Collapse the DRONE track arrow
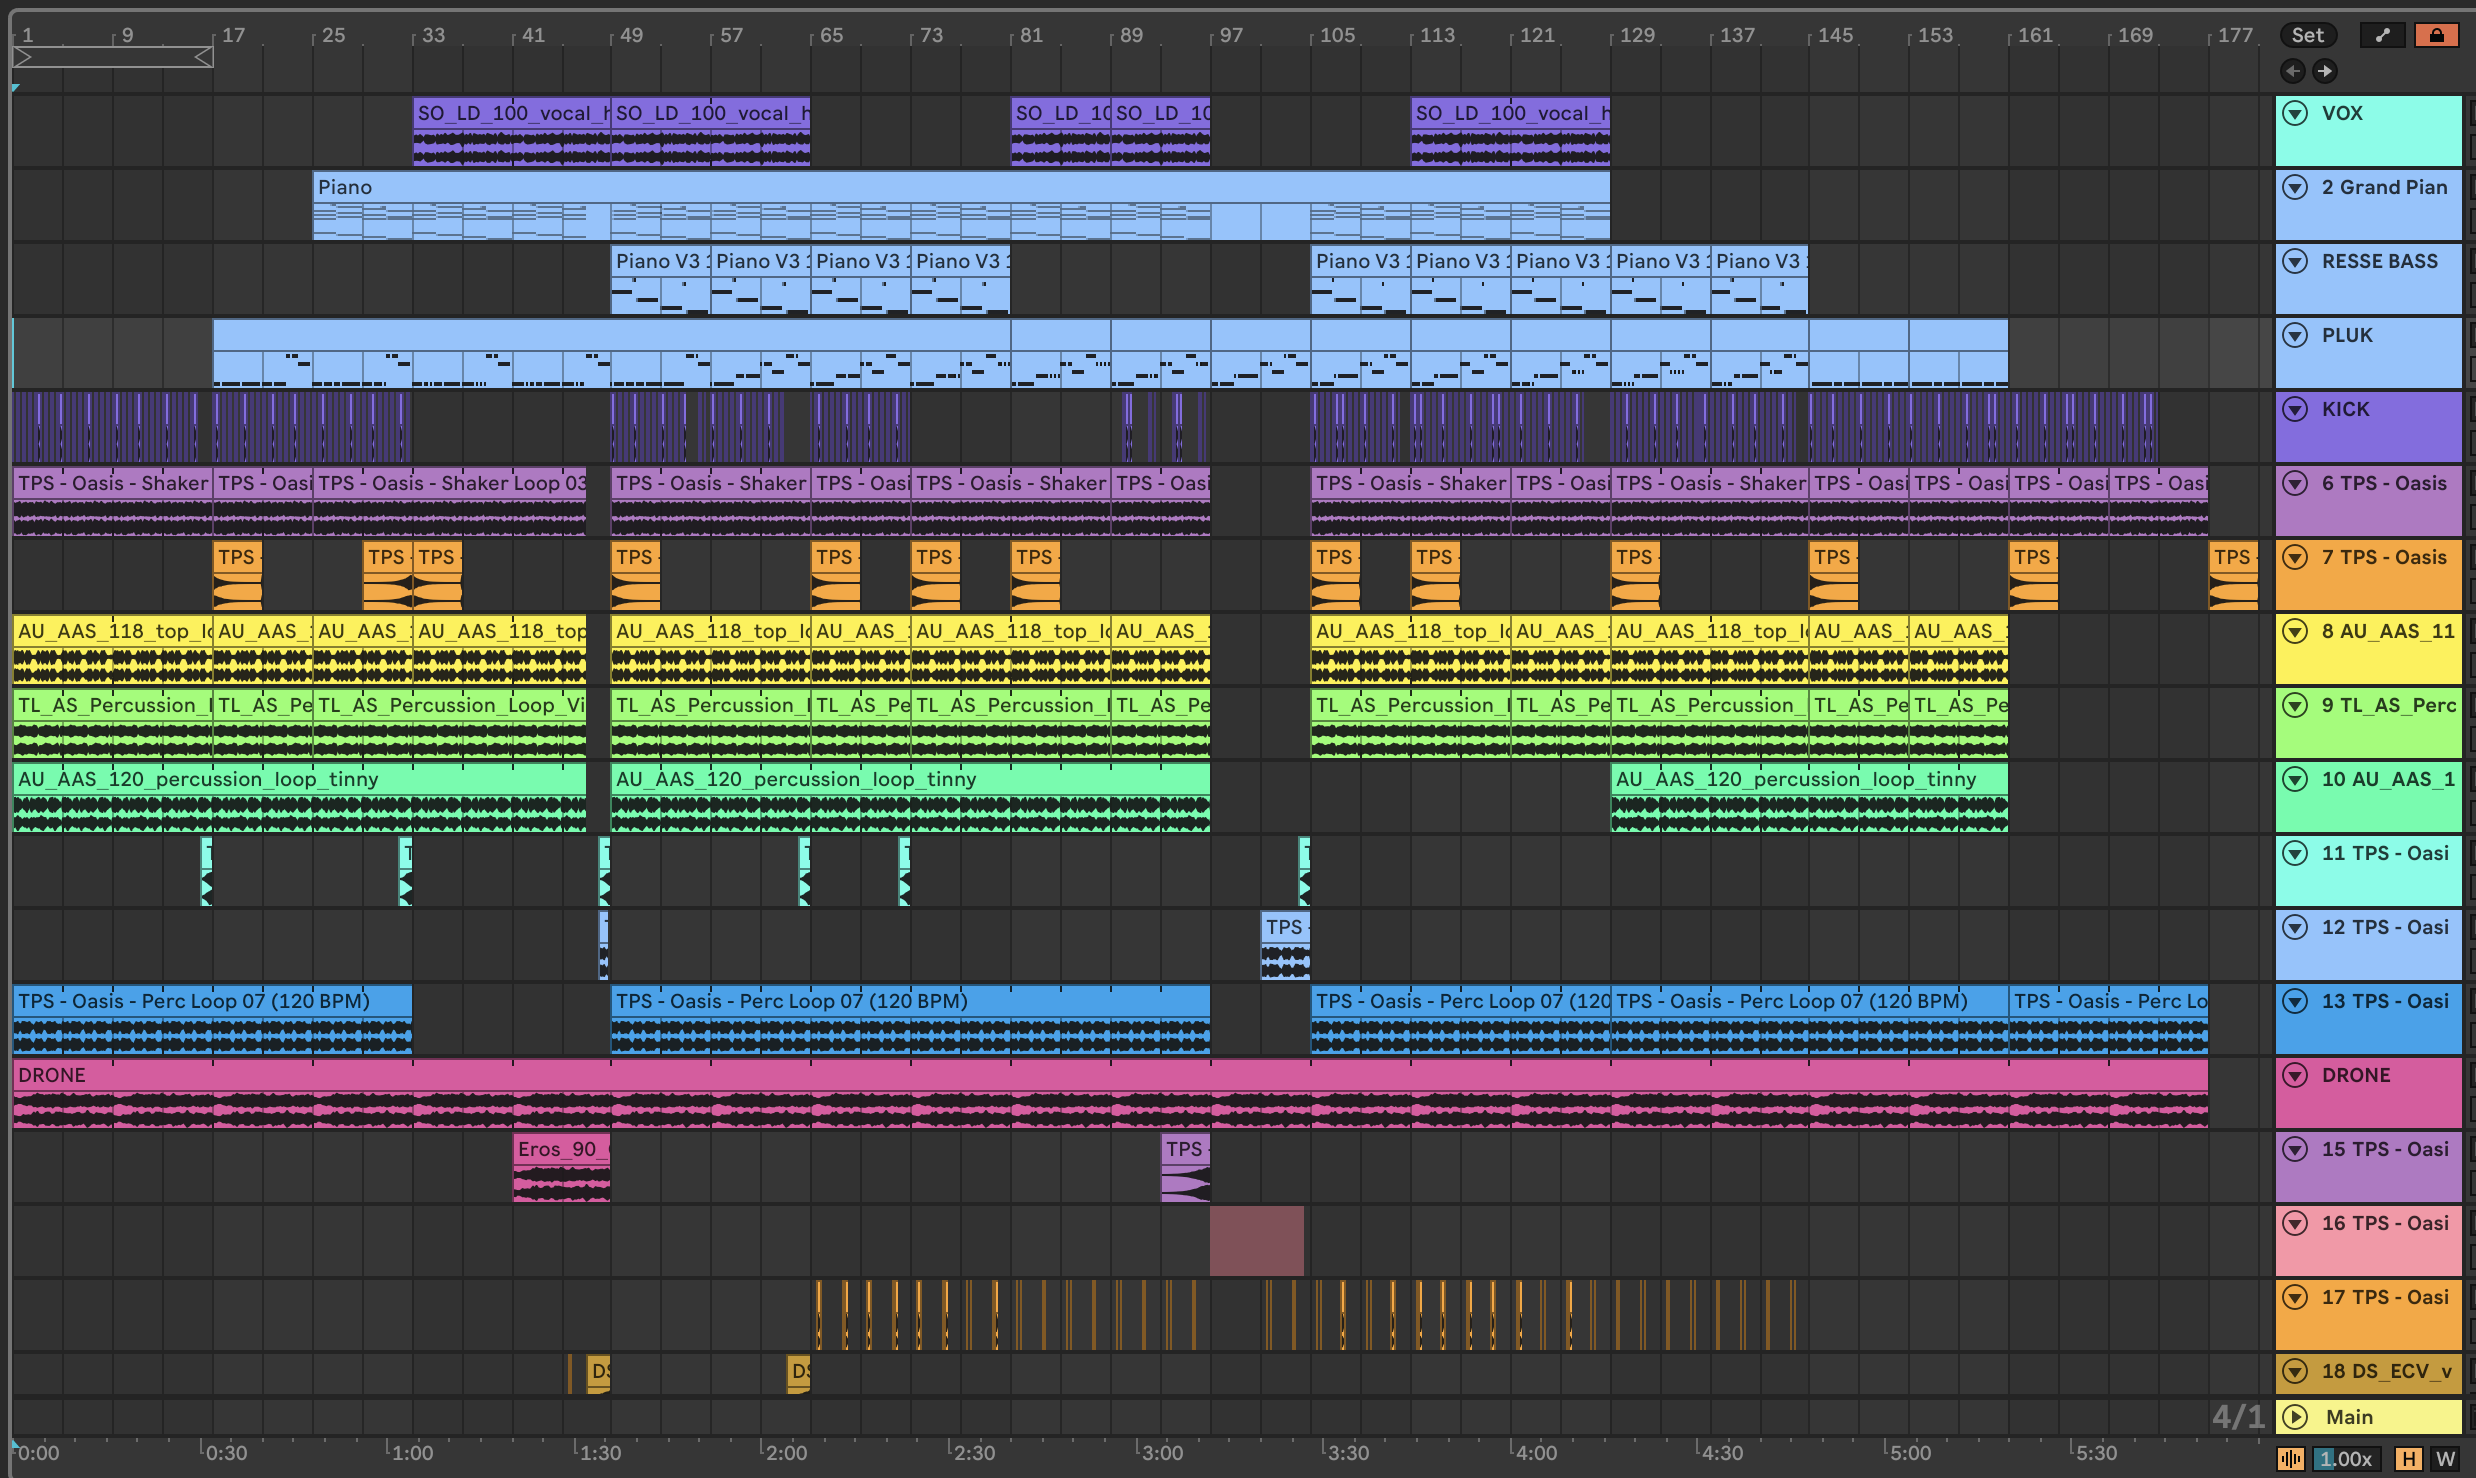 [x=2295, y=1075]
